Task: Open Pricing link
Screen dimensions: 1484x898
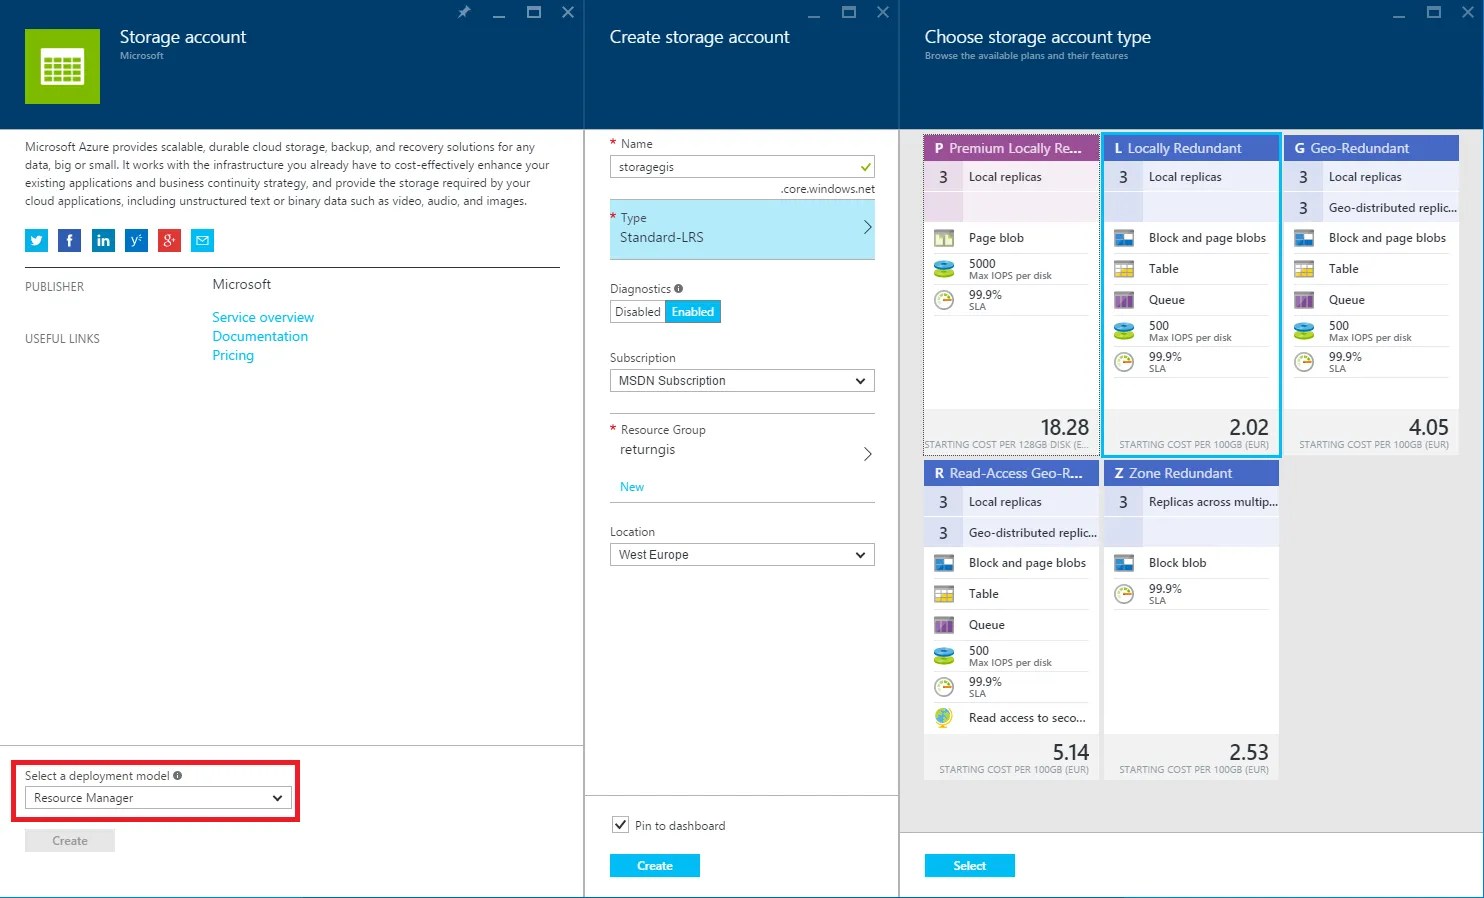Action: [x=233, y=355]
